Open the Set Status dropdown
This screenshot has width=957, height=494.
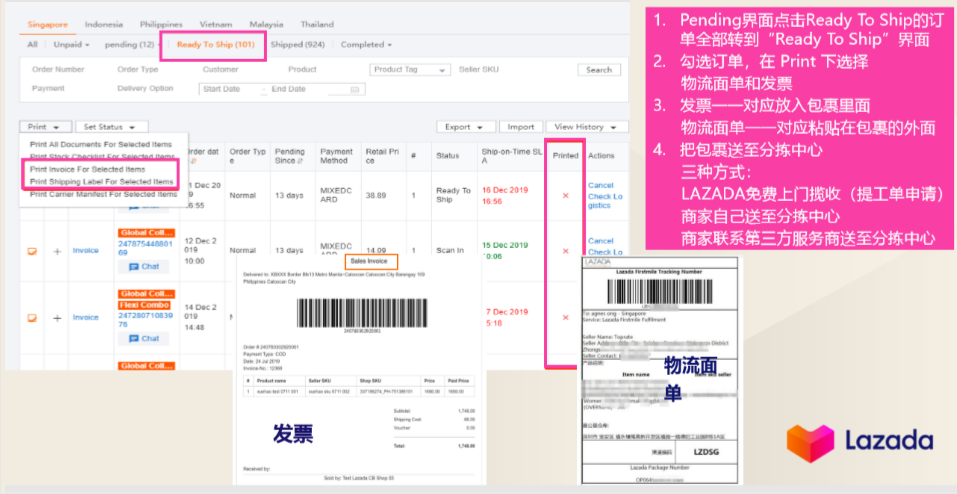pyautogui.click(x=112, y=127)
